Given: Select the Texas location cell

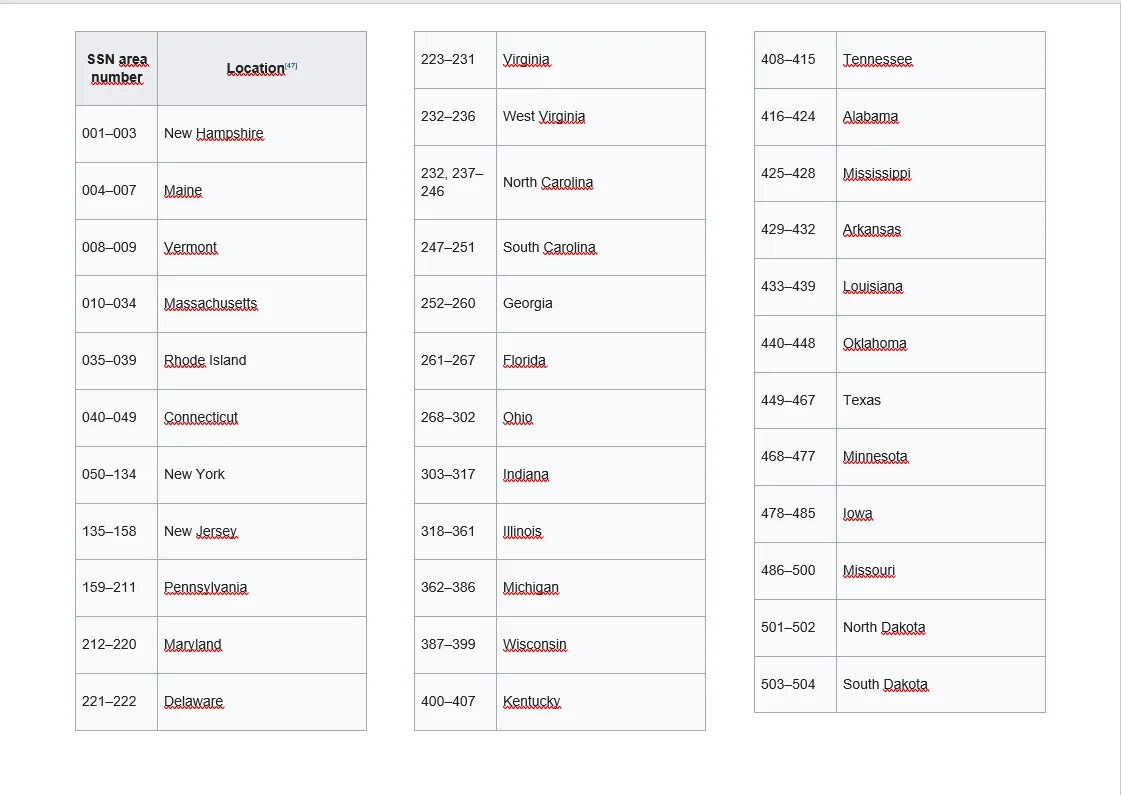Looking at the screenshot, I should 941,400.
